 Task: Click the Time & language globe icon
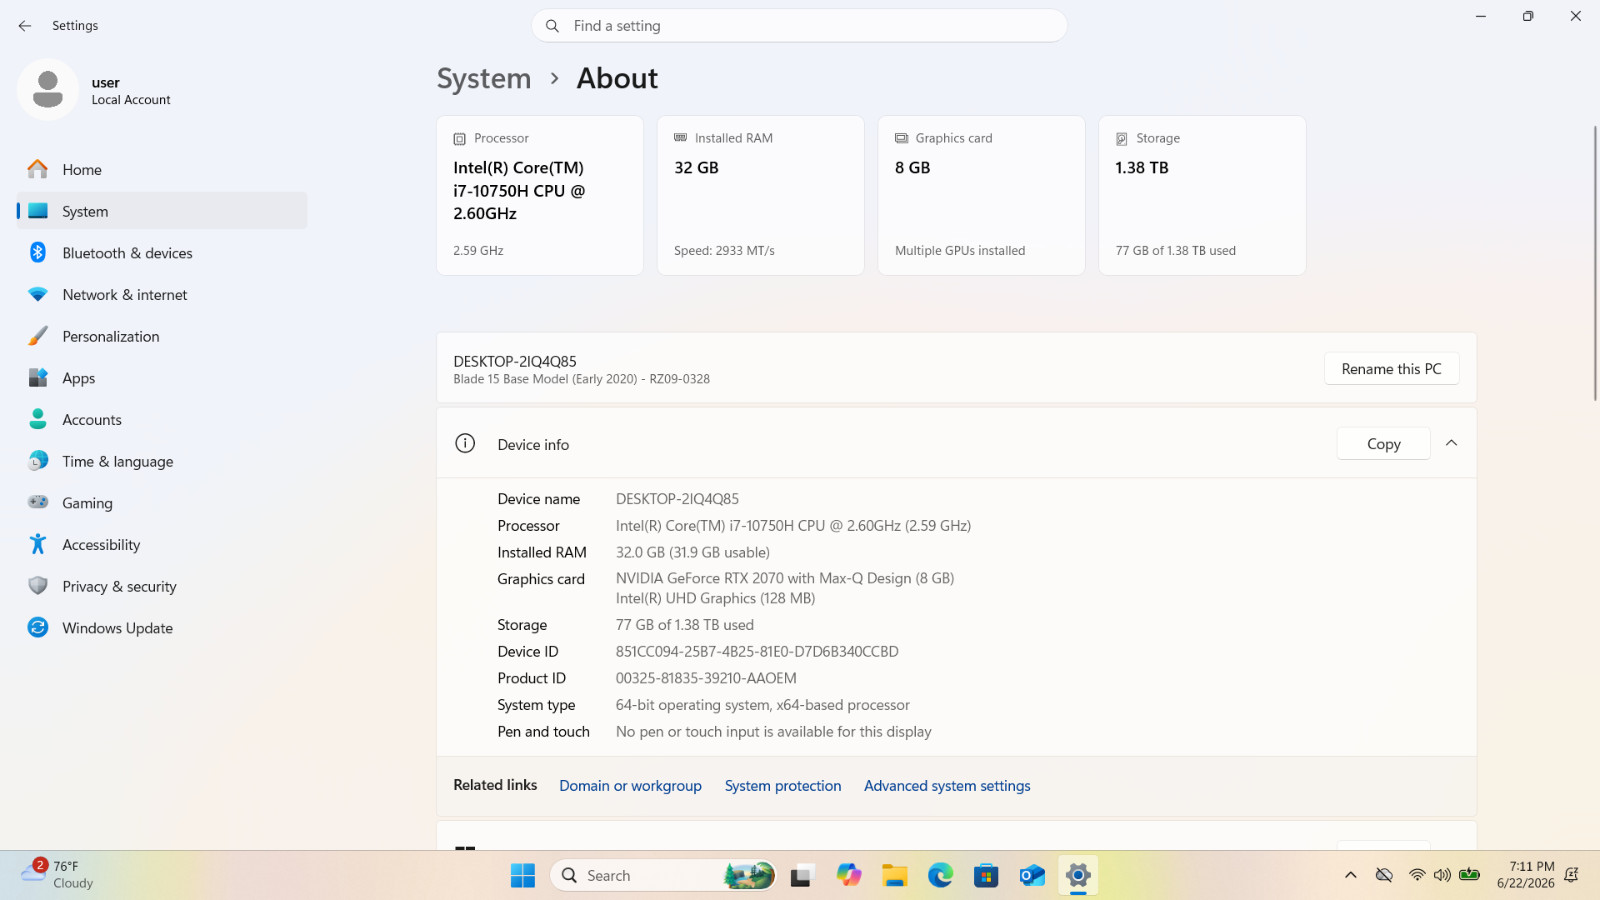tap(38, 461)
